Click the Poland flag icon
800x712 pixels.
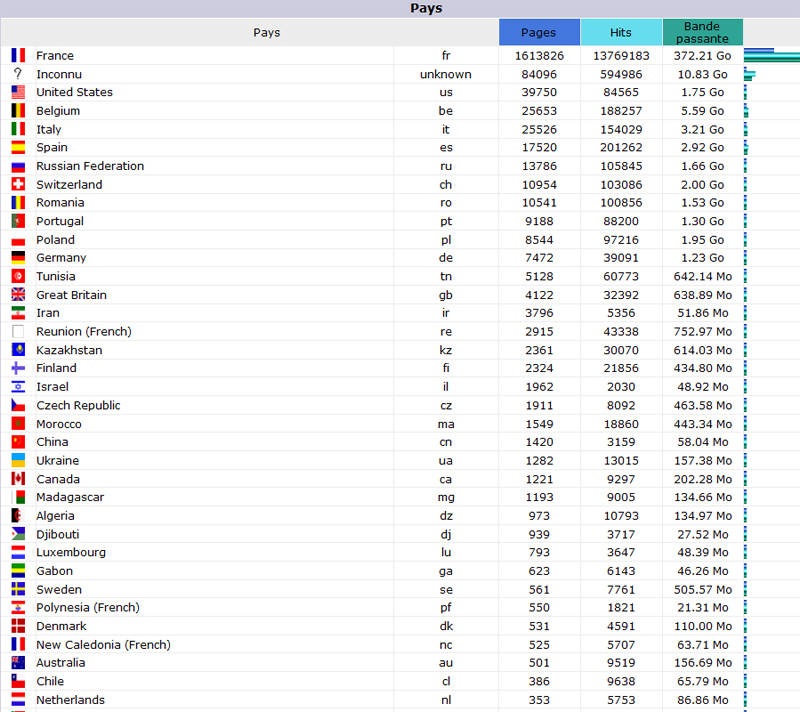click(x=18, y=241)
